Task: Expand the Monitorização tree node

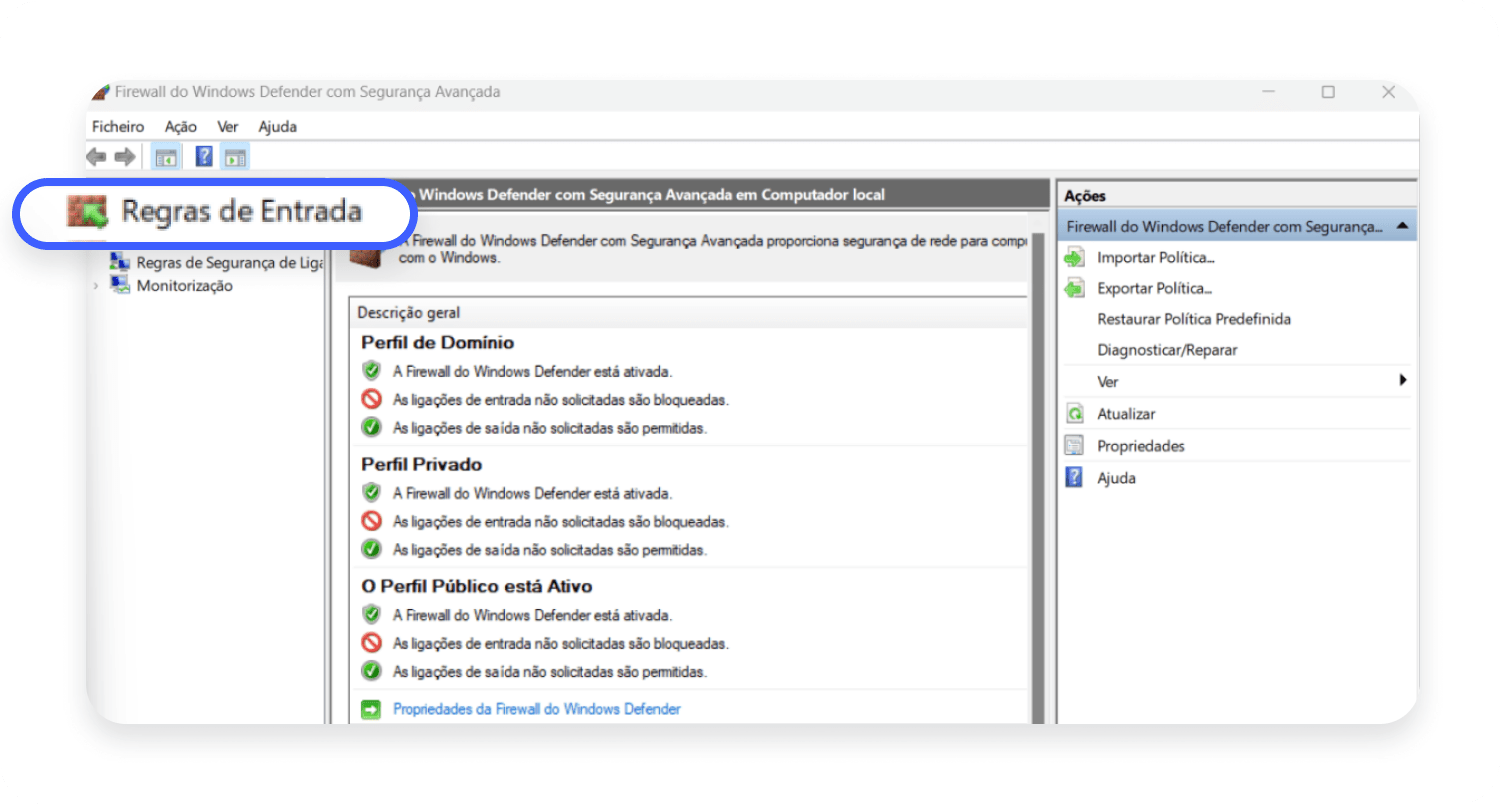Action: 97,286
